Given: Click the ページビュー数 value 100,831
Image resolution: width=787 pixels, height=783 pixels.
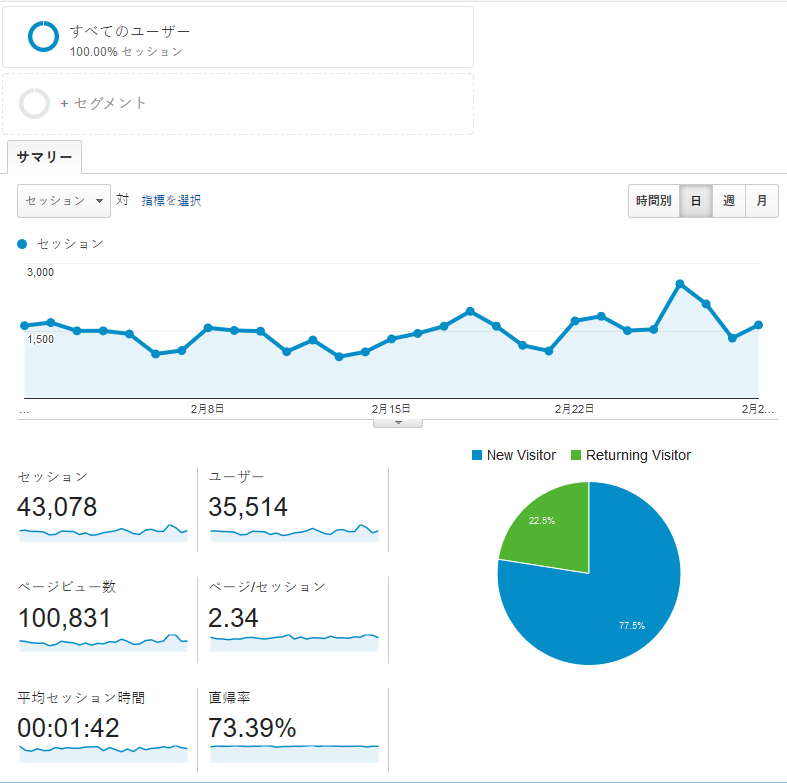Looking at the screenshot, I should pyautogui.click(x=64, y=618).
